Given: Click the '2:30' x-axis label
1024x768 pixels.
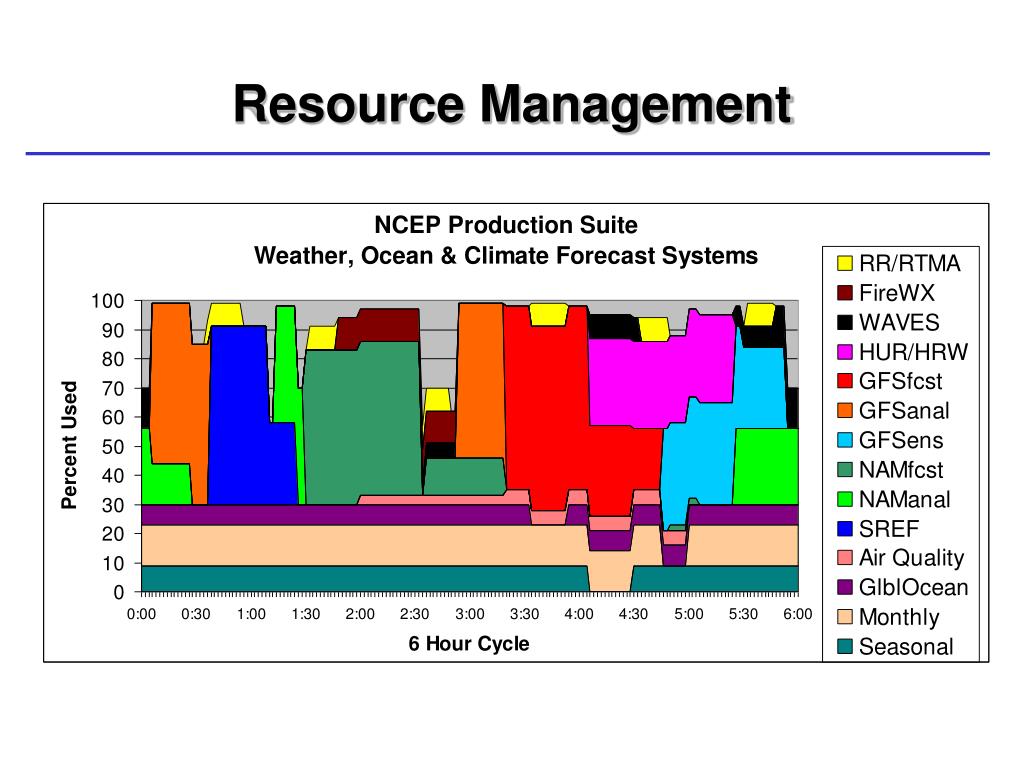Looking at the screenshot, I should click(x=415, y=614).
